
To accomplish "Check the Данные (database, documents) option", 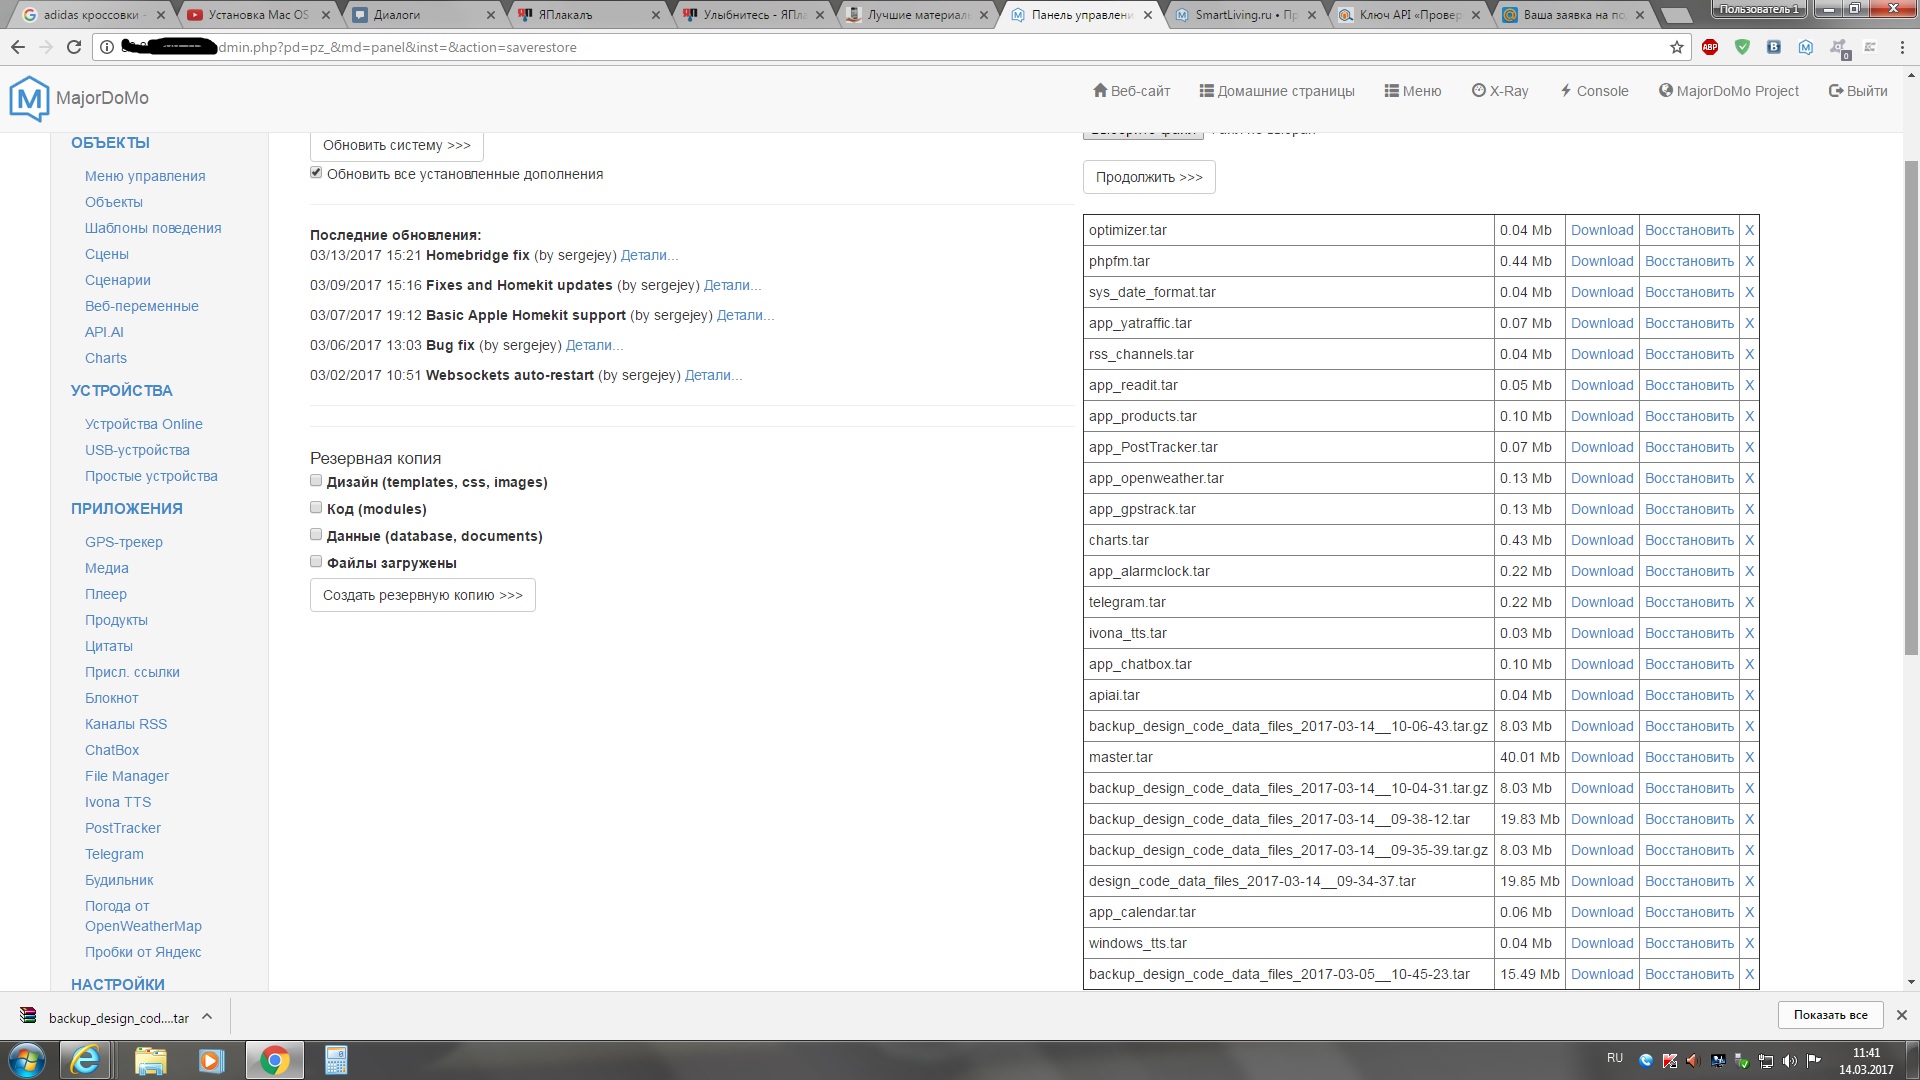I will pyautogui.click(x=316, y=535).
